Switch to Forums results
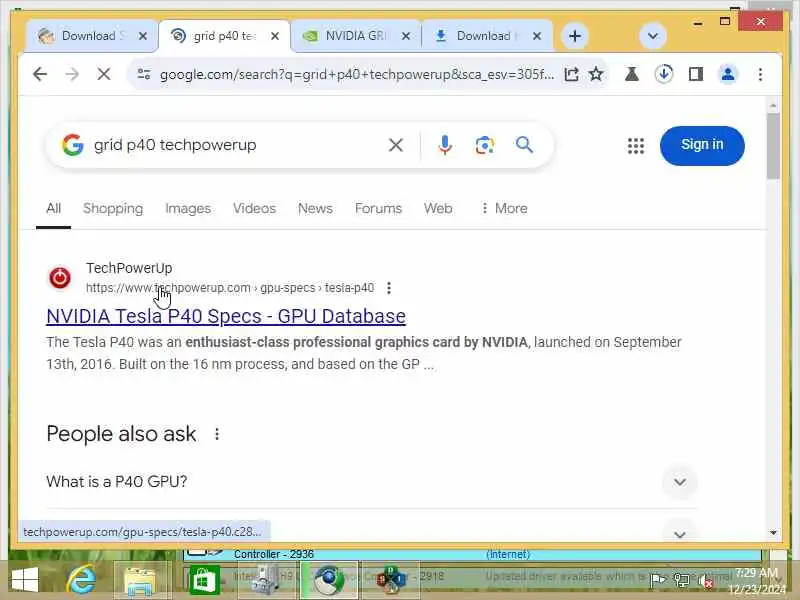 point(379,208)
